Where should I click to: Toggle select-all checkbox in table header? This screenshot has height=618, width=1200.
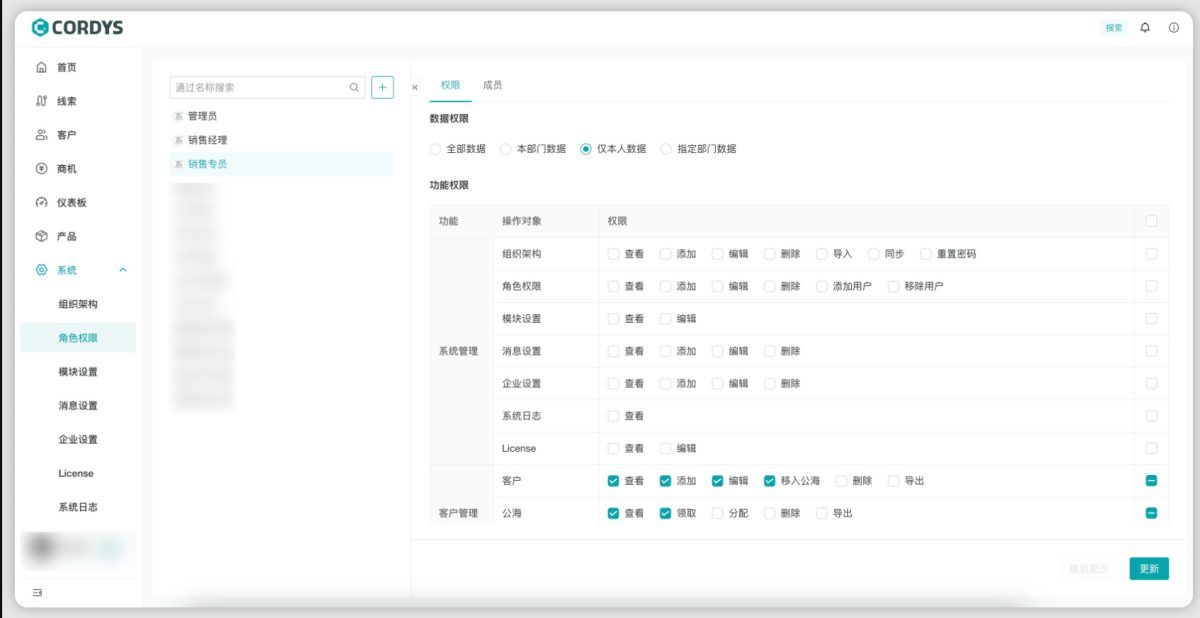1151,221
